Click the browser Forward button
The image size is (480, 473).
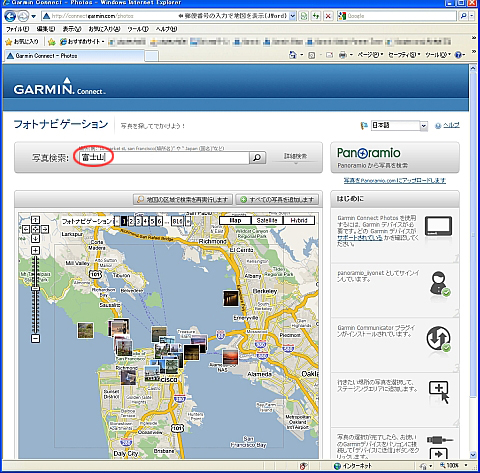pos(23,16)
